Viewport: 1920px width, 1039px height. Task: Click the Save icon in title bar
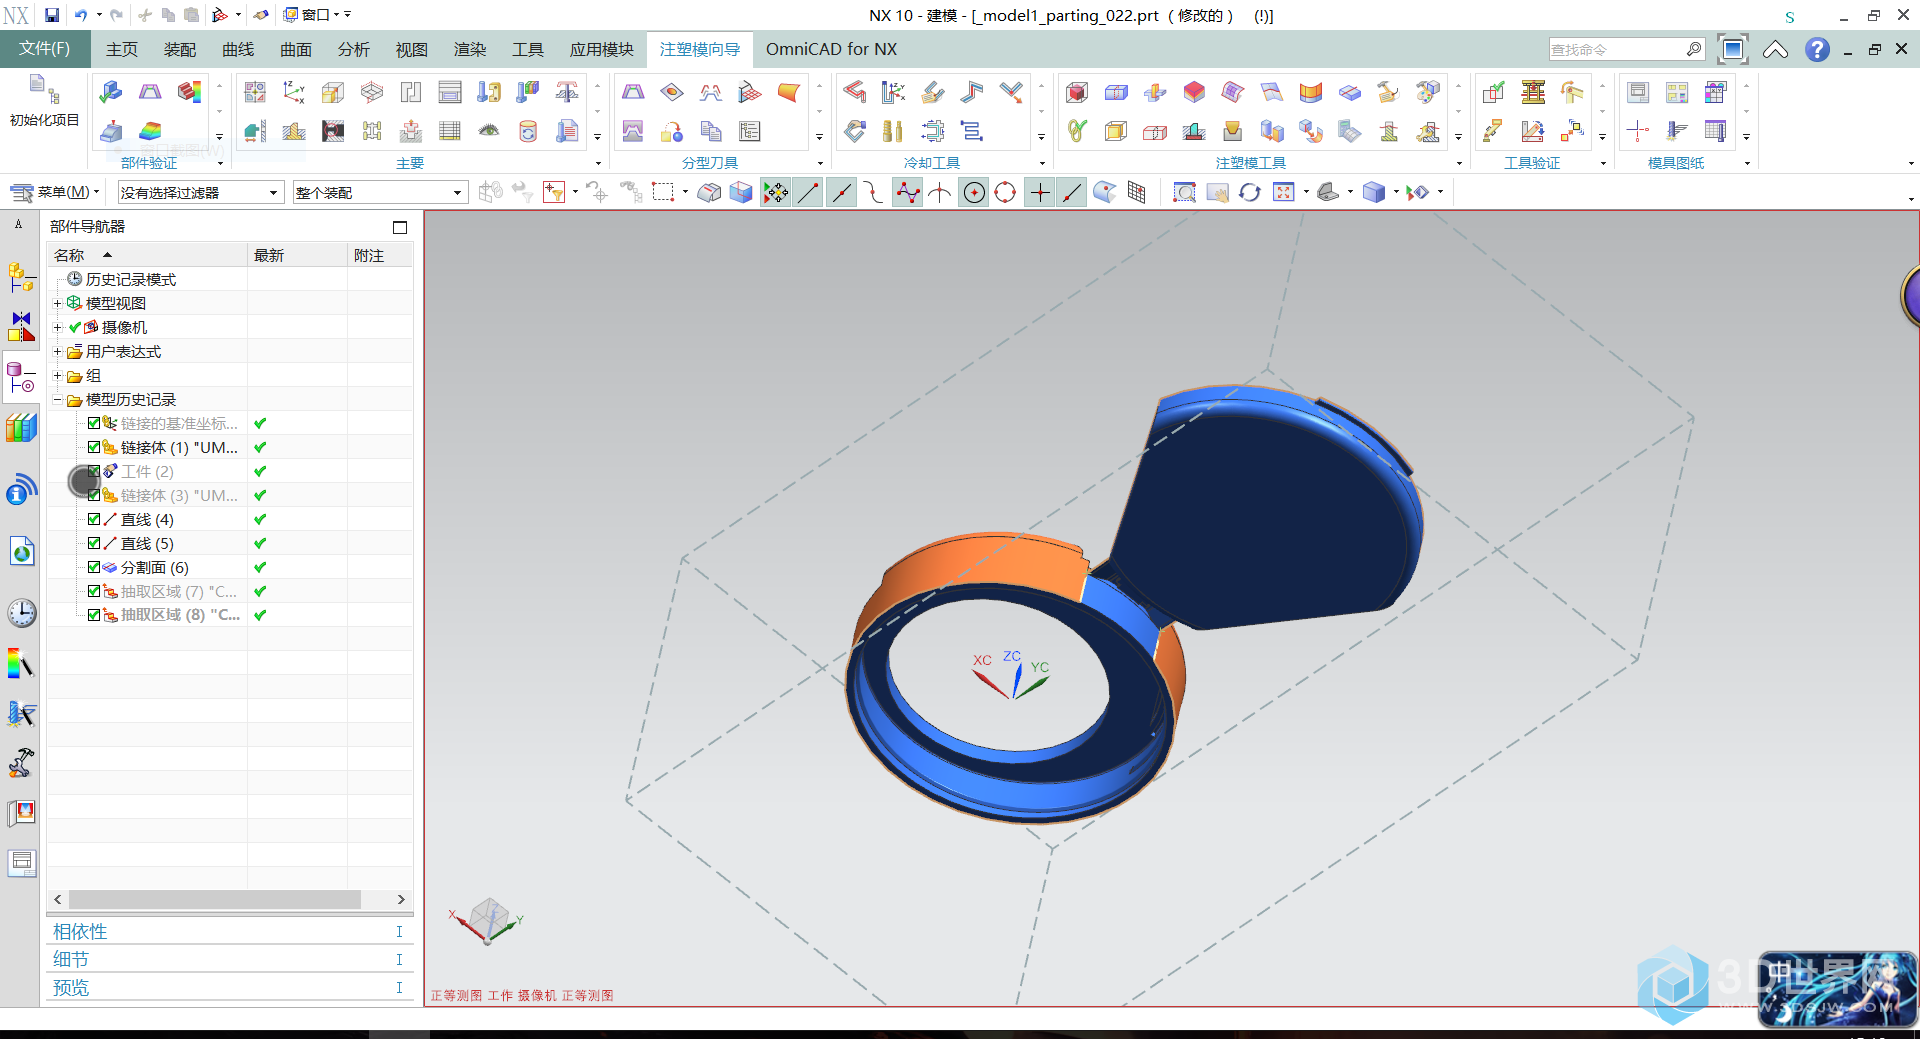pos(52,15)
